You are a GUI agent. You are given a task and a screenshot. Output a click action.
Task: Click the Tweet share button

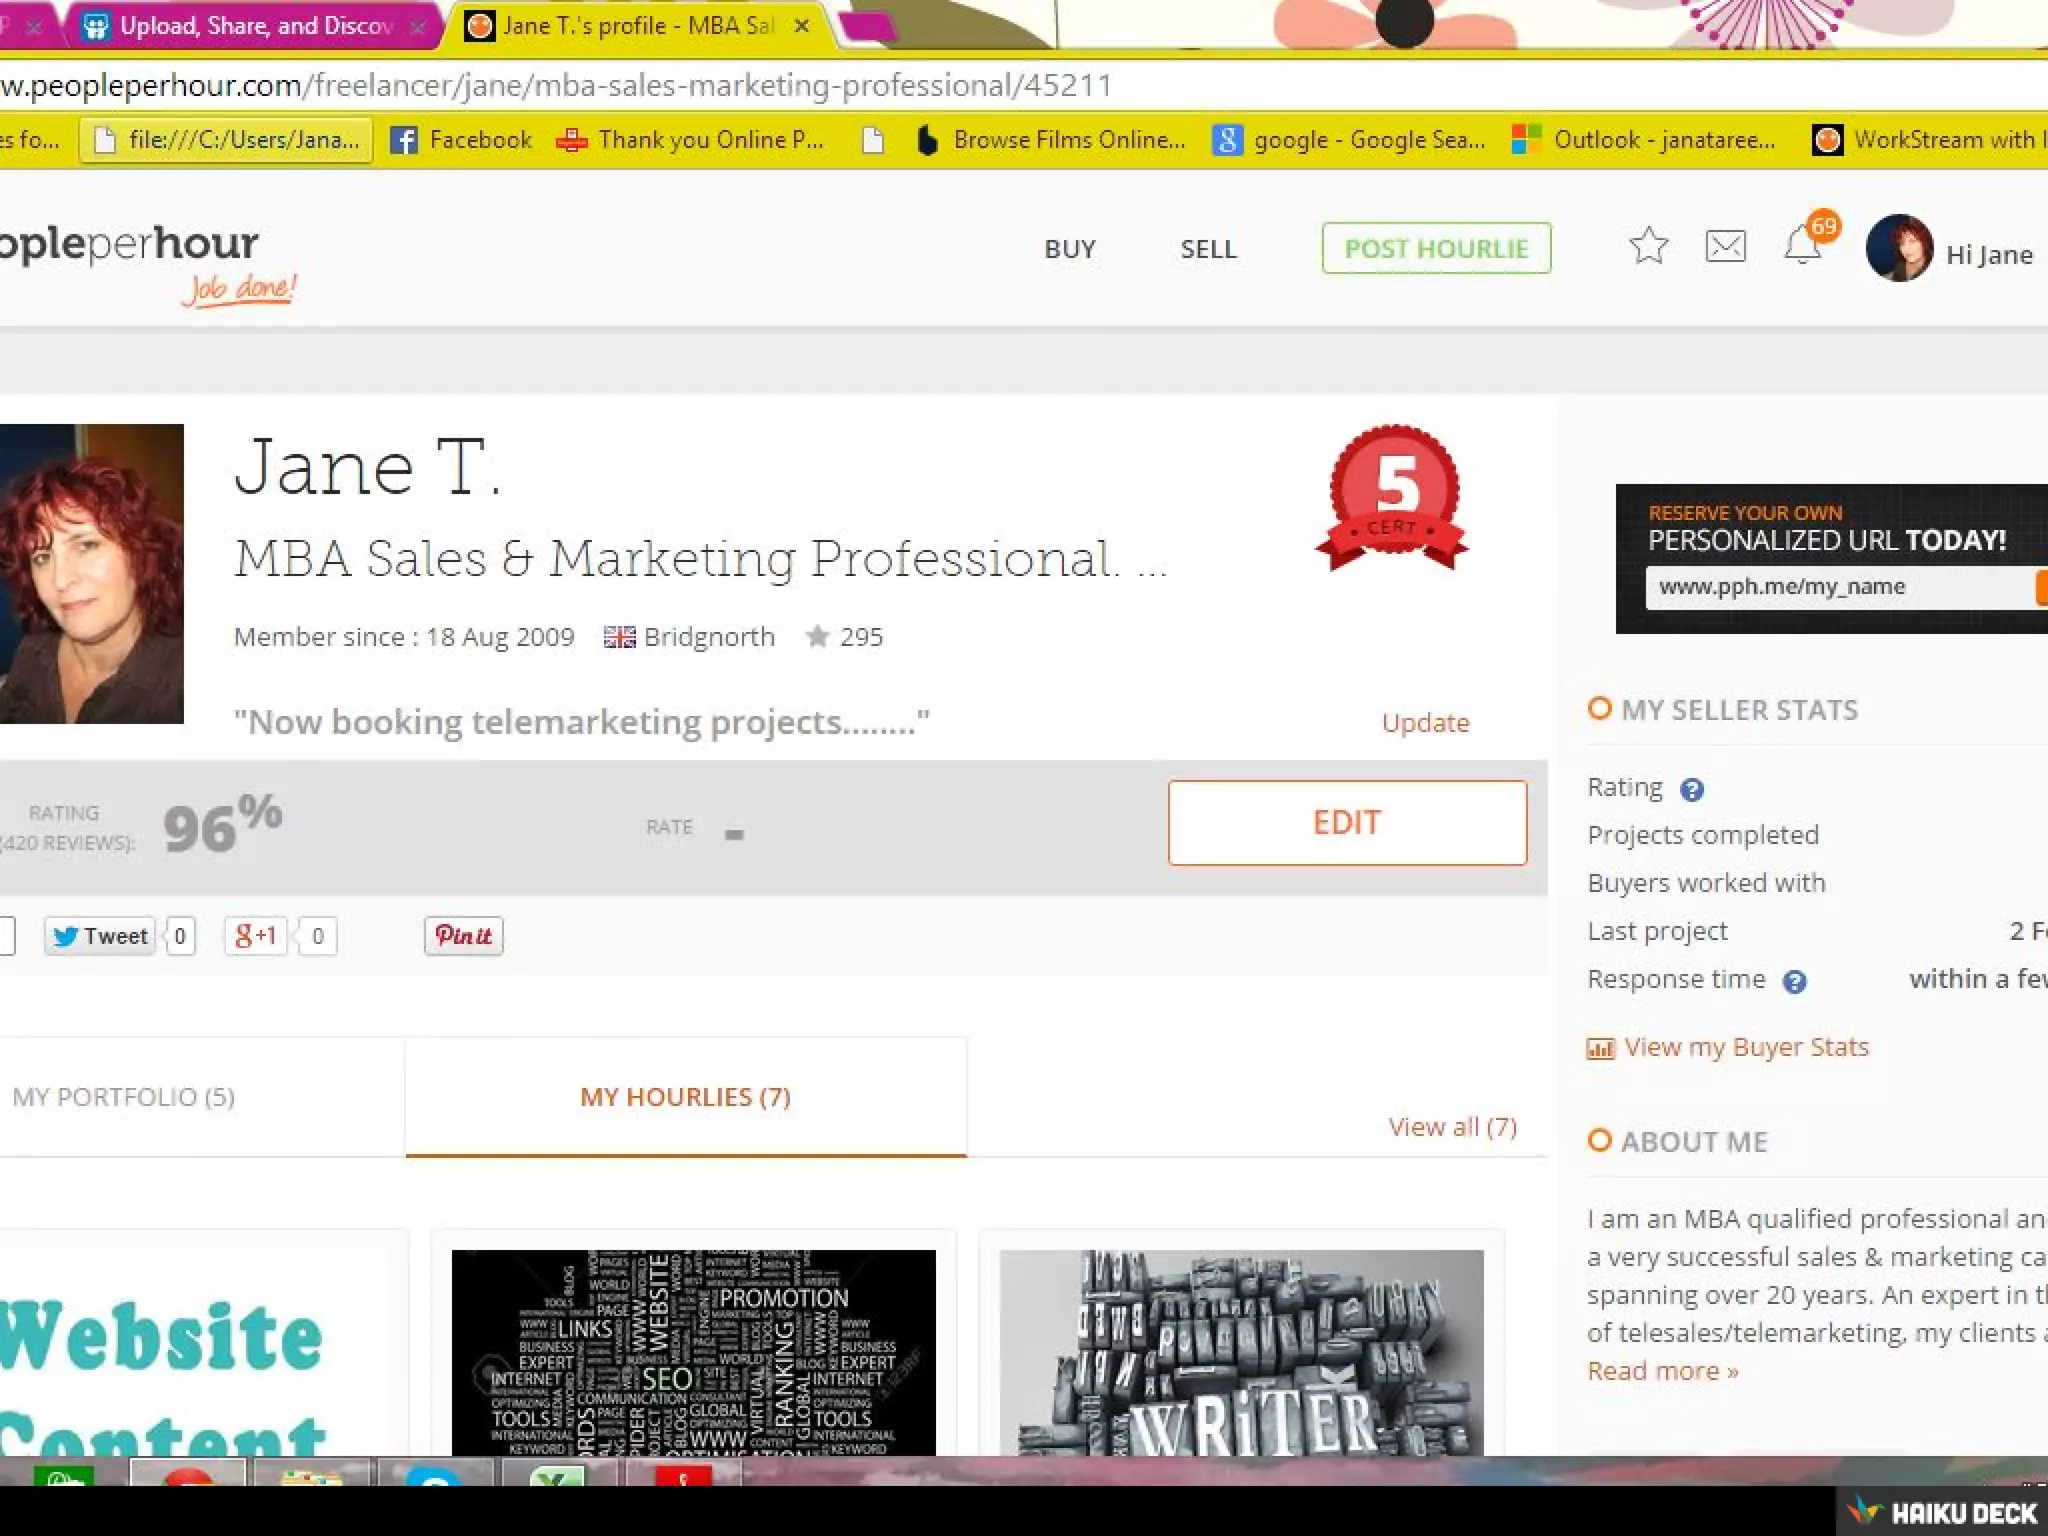[100, 936]
